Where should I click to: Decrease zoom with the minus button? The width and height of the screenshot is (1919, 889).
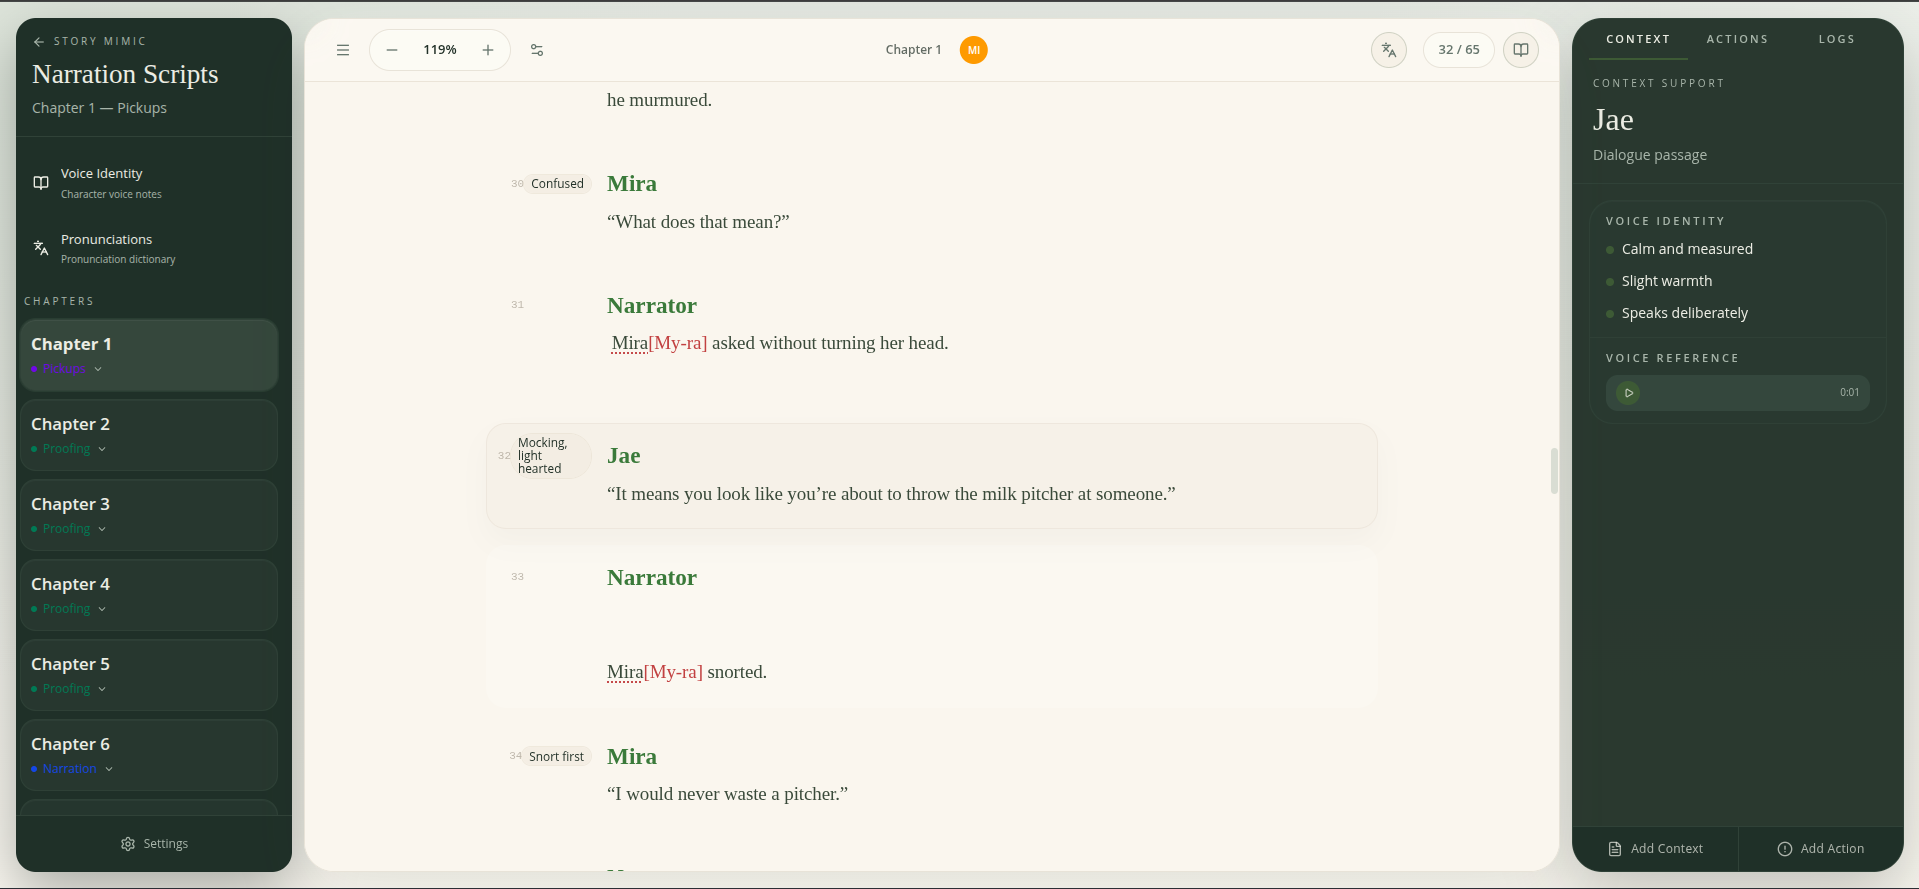coord(392,50)
